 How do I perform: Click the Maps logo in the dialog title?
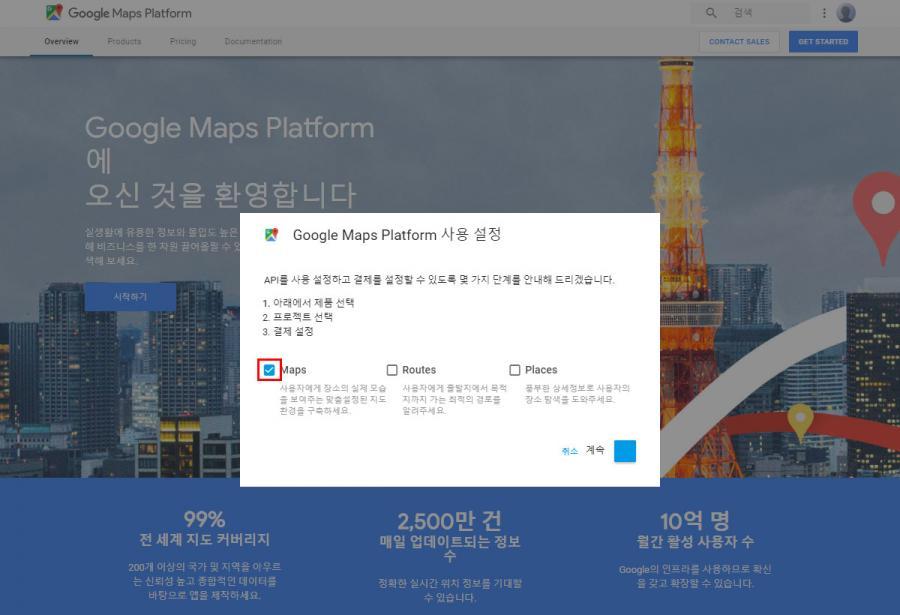click(x=271, y=235)
